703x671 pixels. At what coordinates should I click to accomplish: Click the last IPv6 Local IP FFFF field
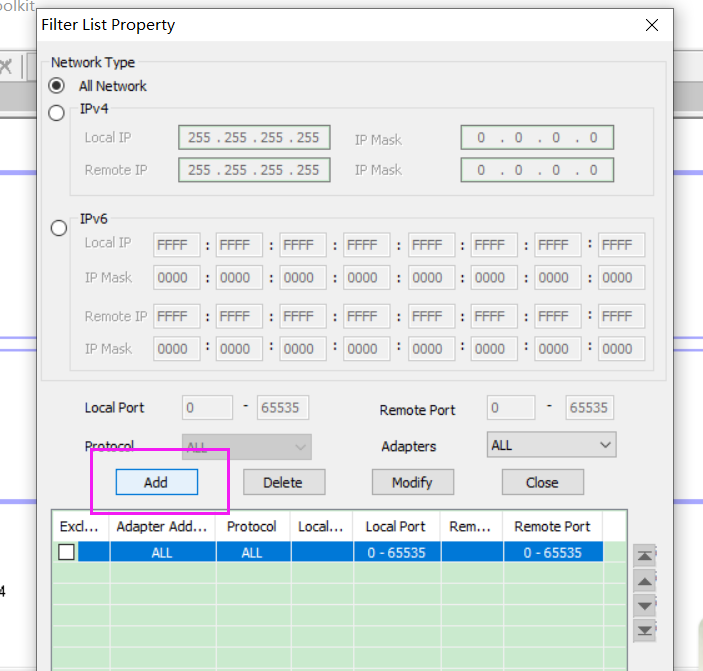(x=621, y=245)
